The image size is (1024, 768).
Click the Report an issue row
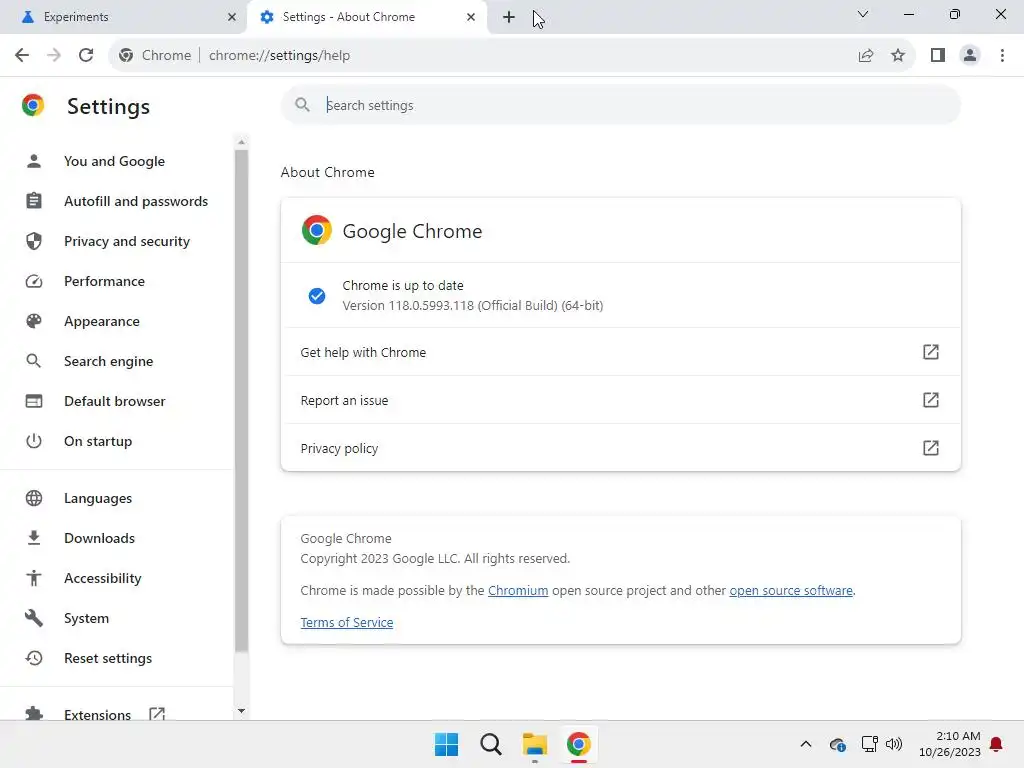tap(620, 400)
